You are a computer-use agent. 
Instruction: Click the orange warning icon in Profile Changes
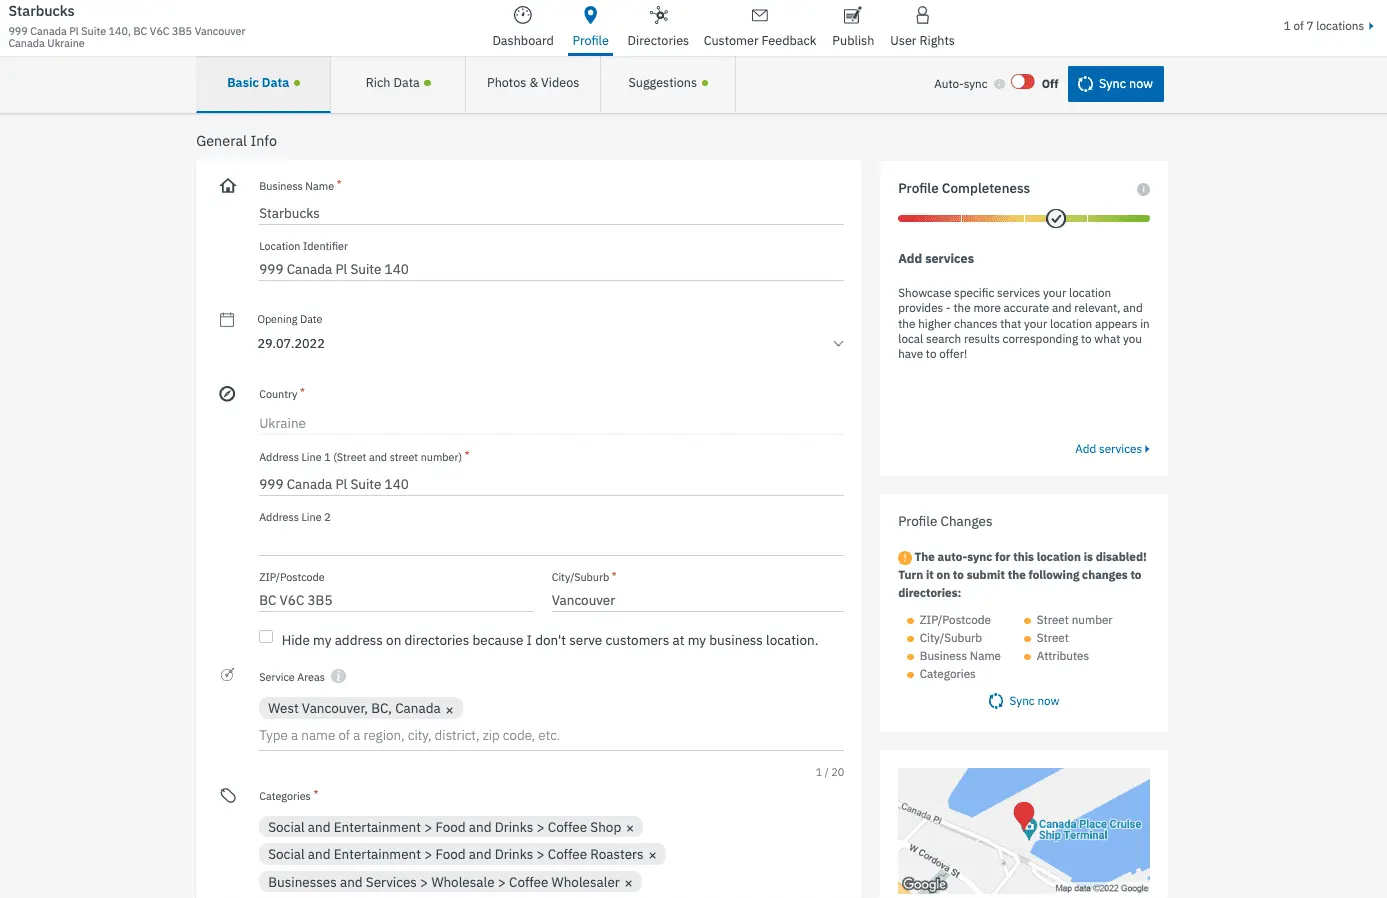905,558
